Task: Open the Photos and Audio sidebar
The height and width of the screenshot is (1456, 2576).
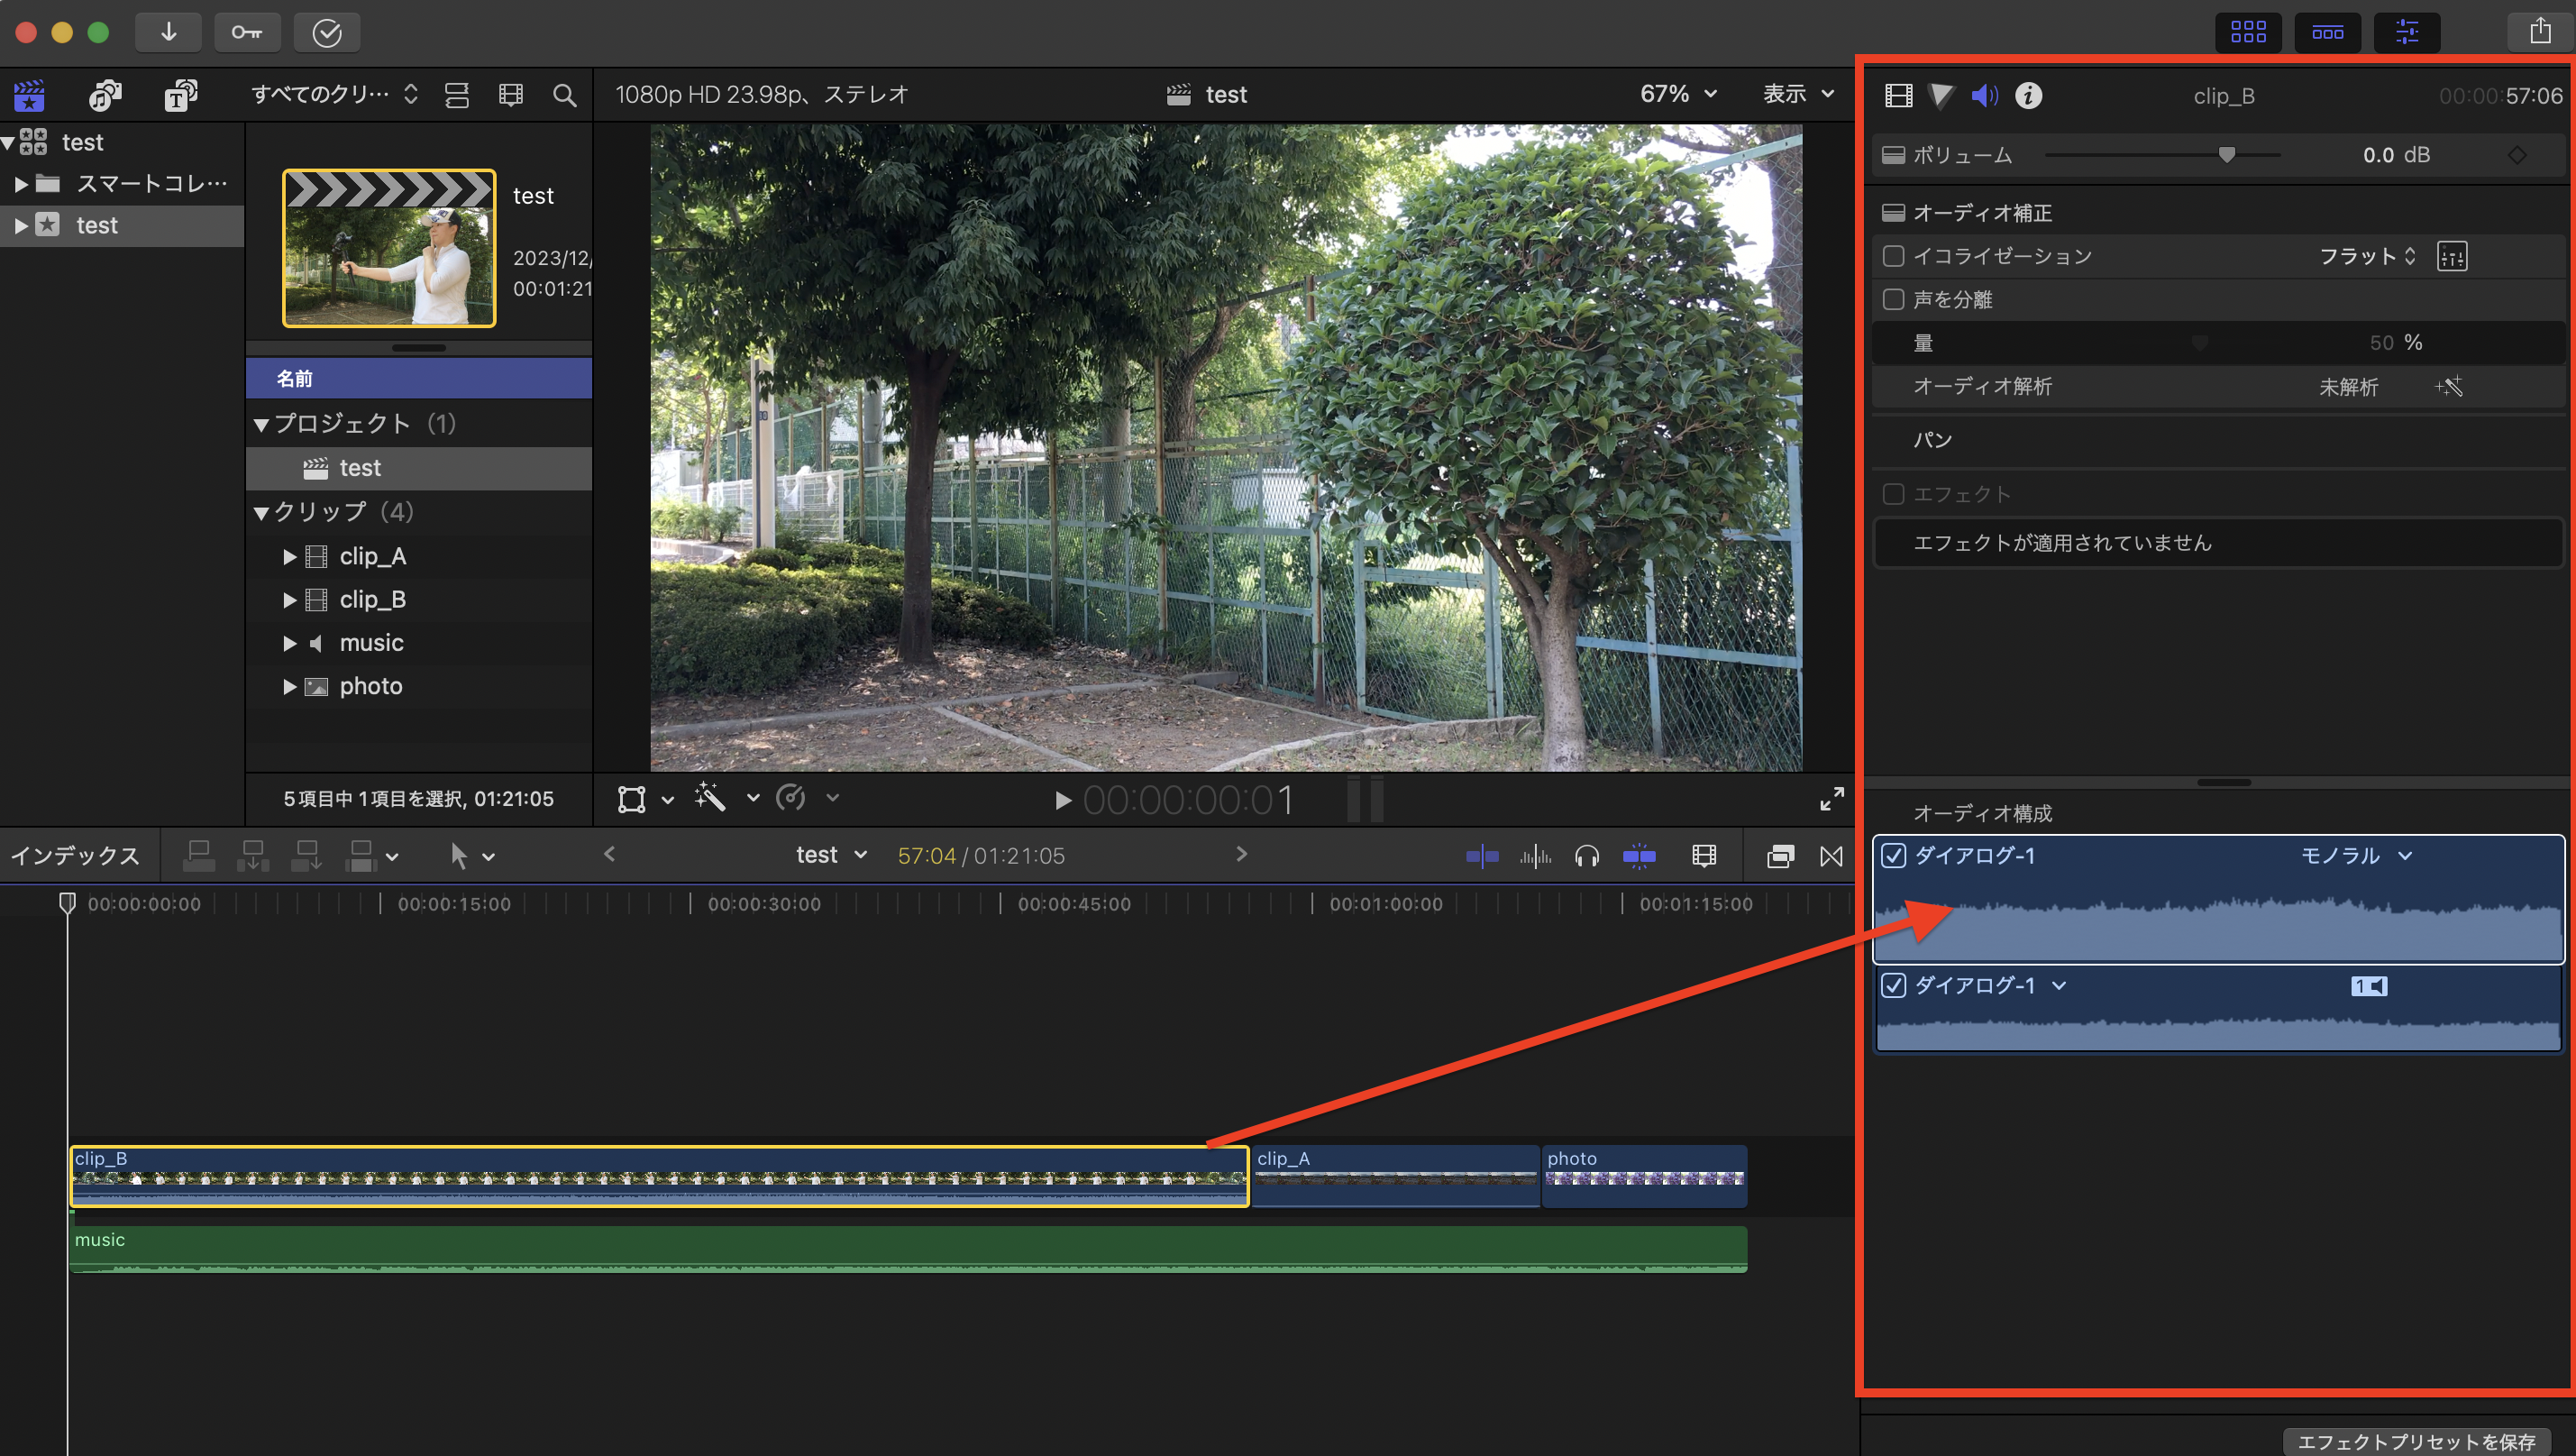Action: pos(105,95)
